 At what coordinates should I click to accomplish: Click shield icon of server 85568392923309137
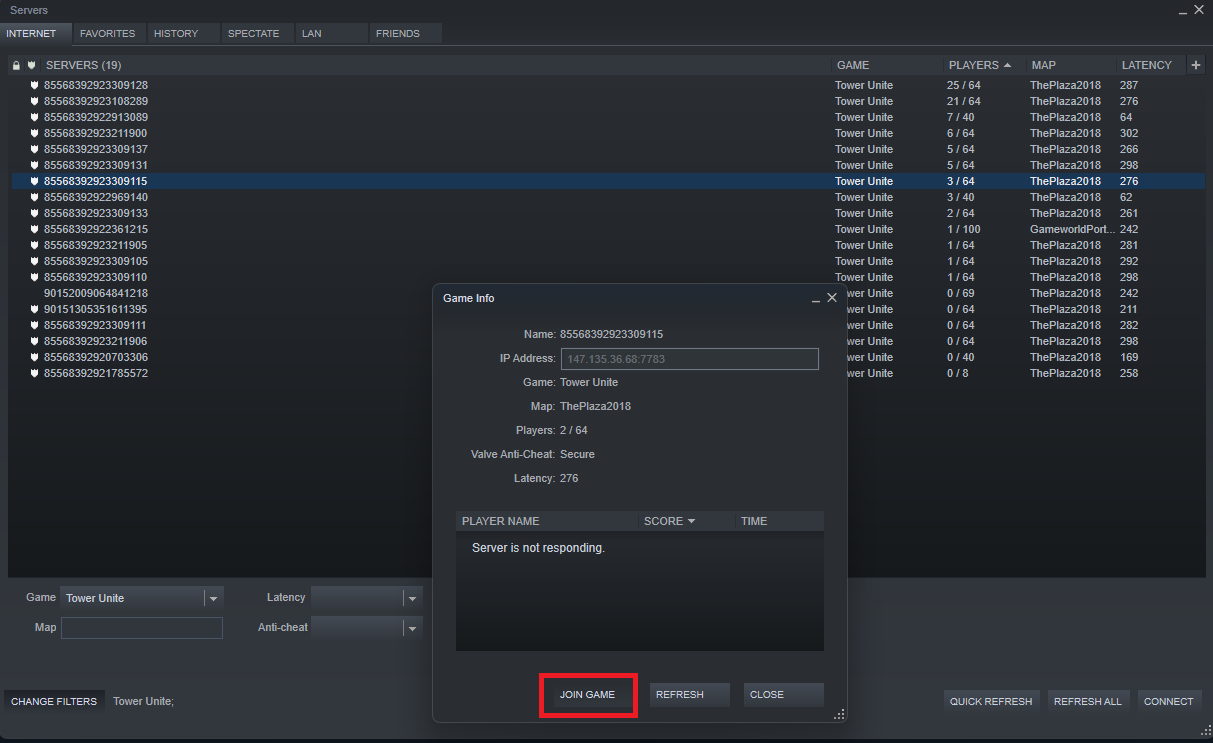[x=35, y=149]
